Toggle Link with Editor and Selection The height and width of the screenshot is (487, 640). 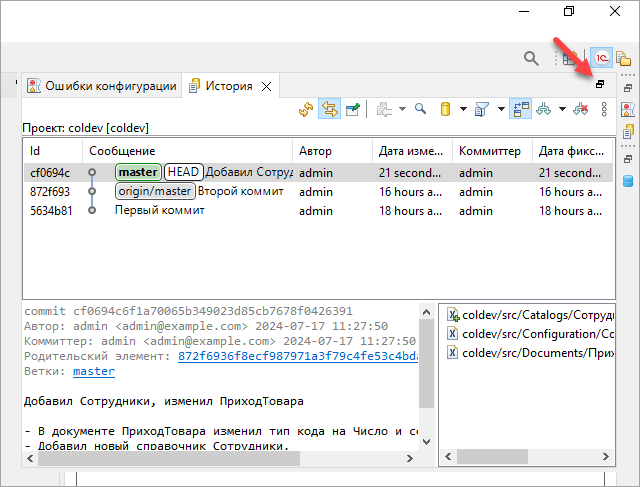(329, 109)
